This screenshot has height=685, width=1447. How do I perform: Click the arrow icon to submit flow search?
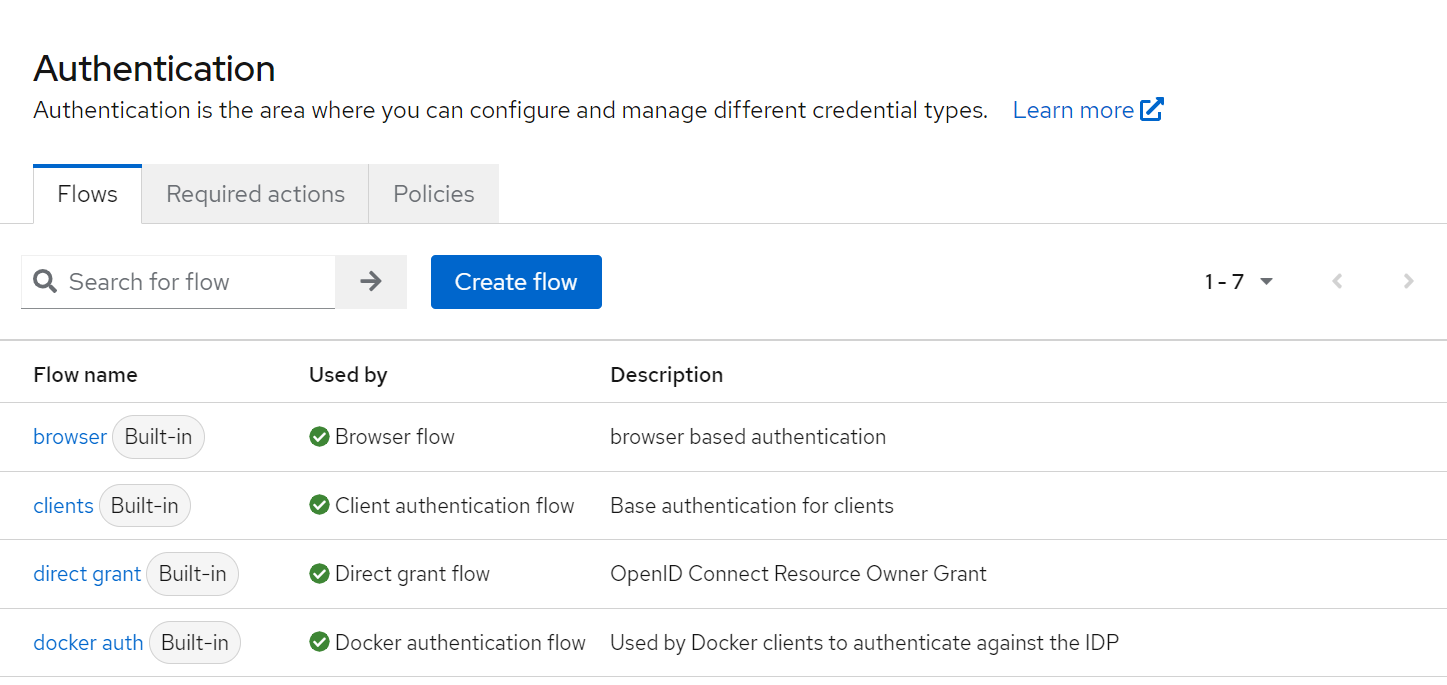(371, 281)
